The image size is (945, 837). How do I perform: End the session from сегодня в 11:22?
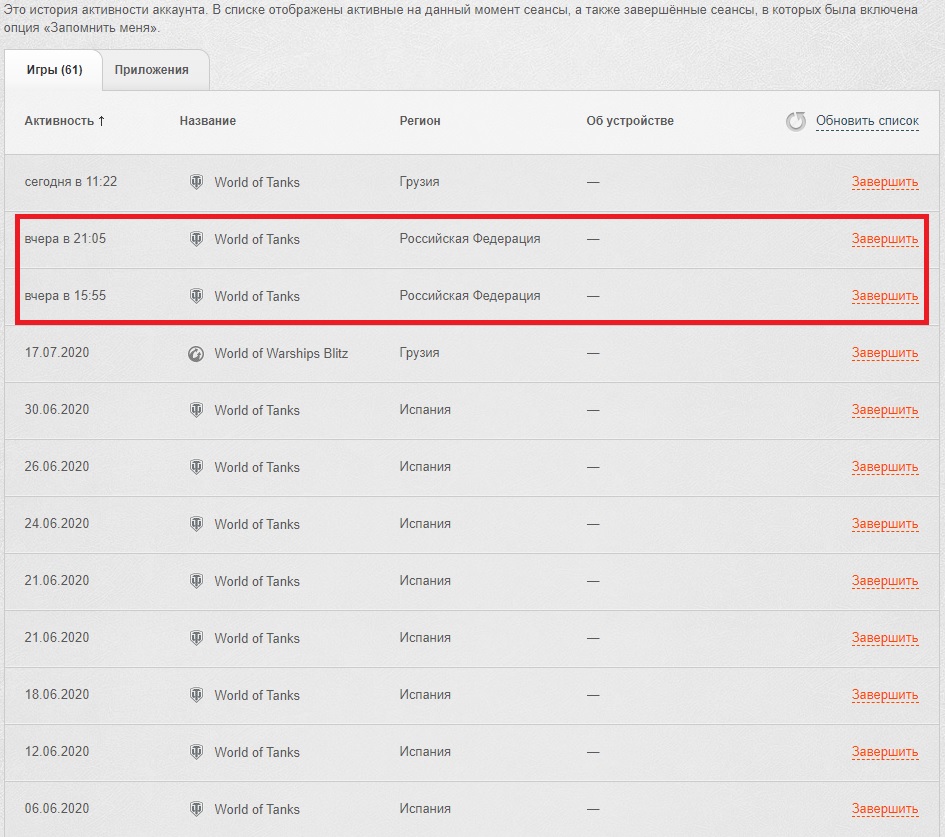tap(885, 182)
